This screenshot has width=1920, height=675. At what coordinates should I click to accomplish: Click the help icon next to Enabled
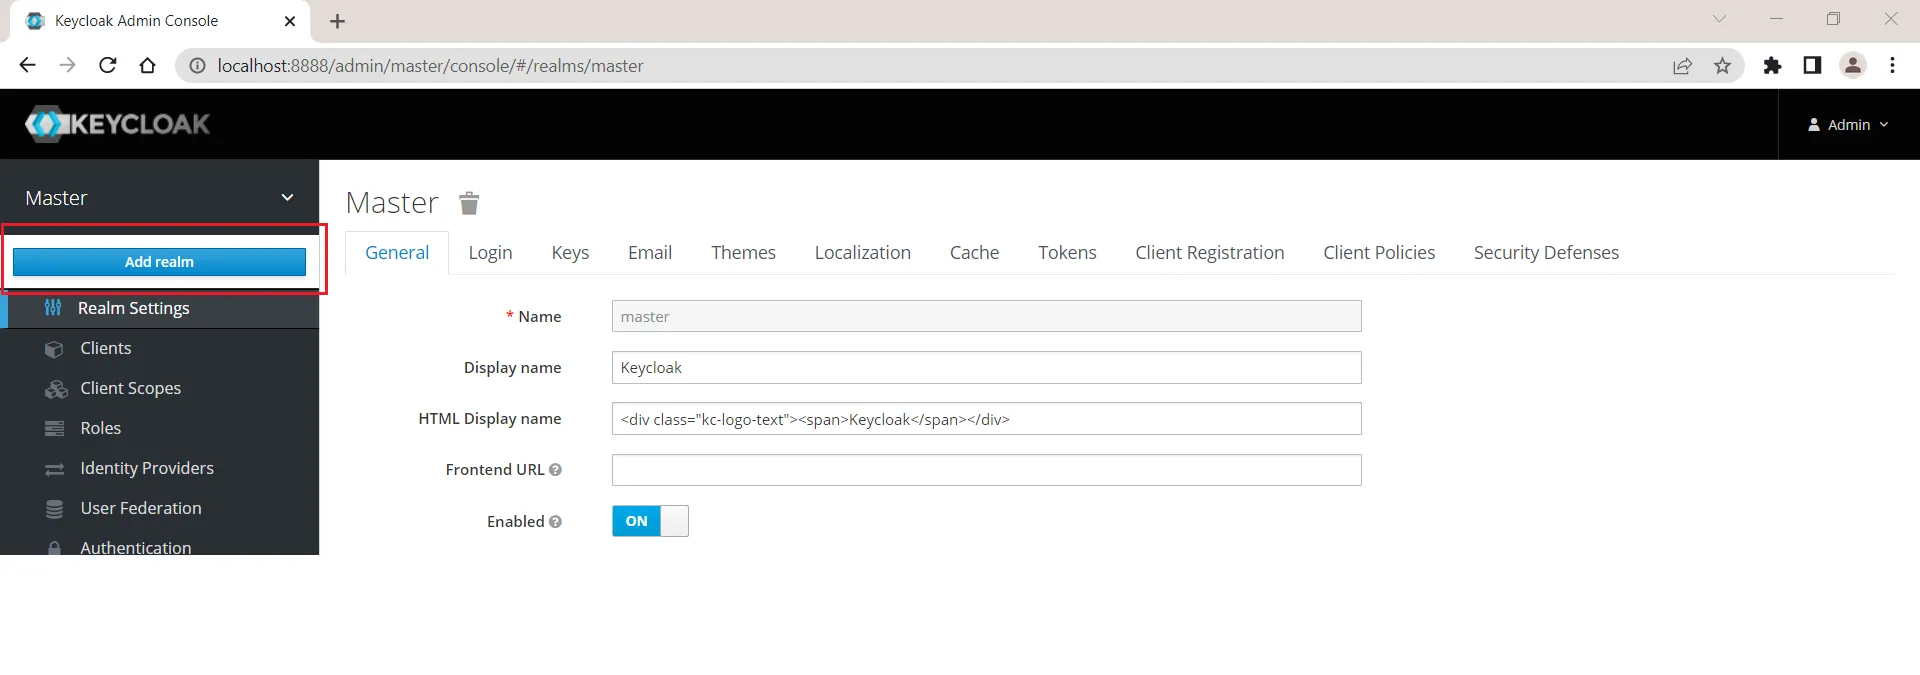[555, 521]
